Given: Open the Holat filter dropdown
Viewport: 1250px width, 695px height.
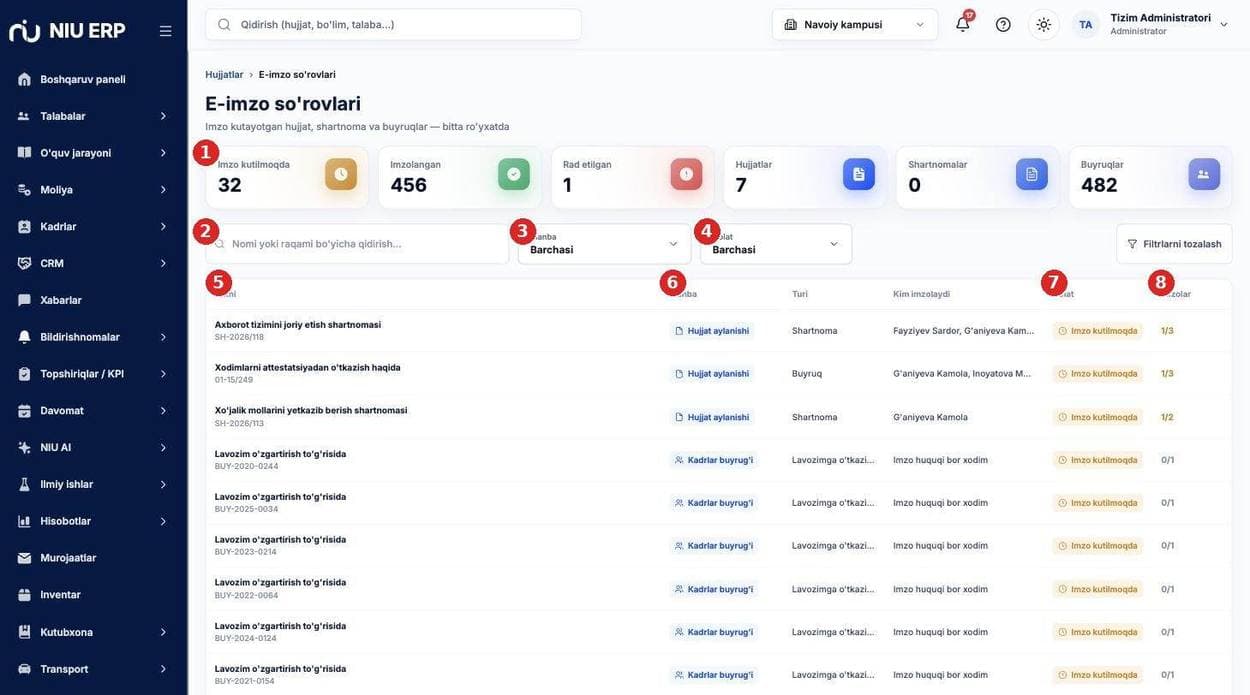Looking at the screenshot, I should (776, 244).
